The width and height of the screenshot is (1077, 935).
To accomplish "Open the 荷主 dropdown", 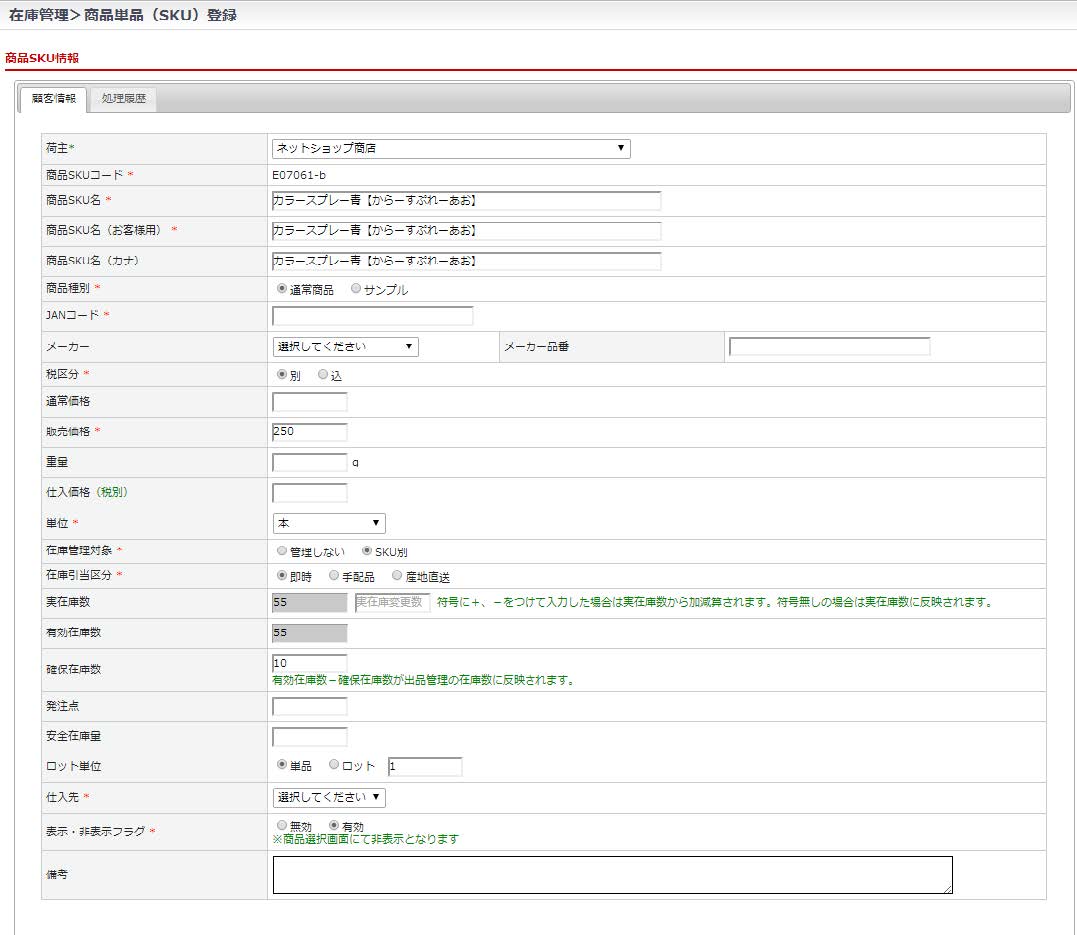I will [451, 149].
